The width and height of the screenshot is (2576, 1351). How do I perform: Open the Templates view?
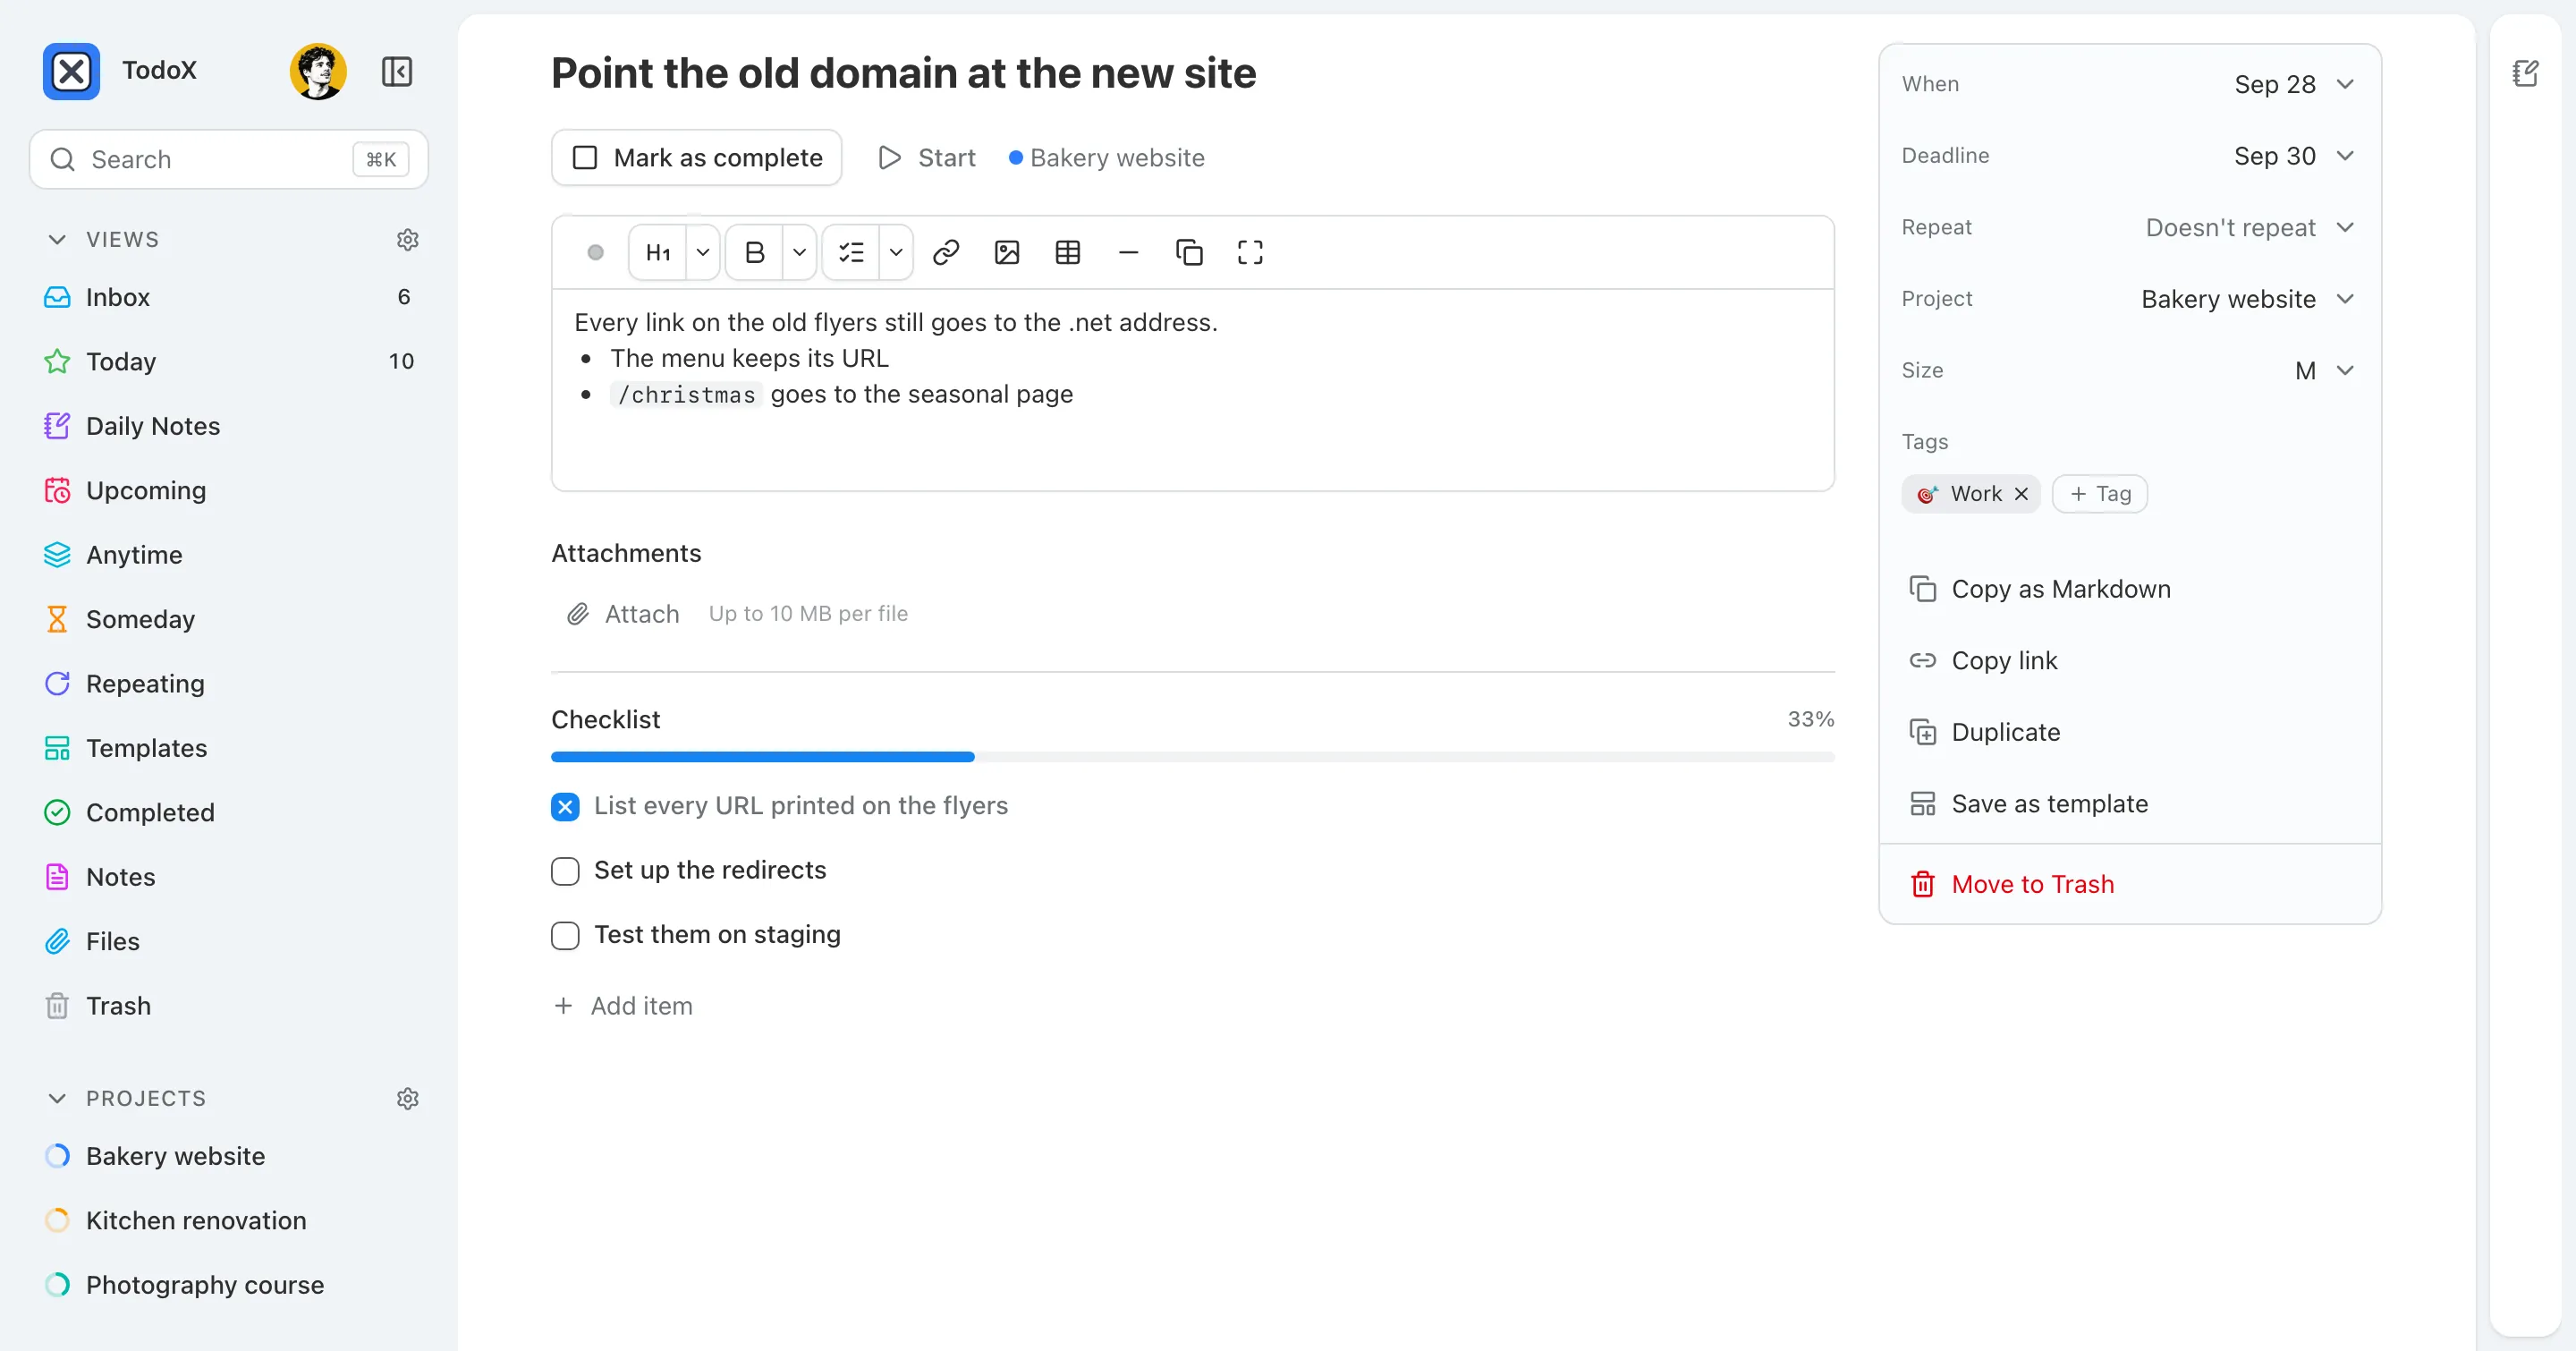229,748
